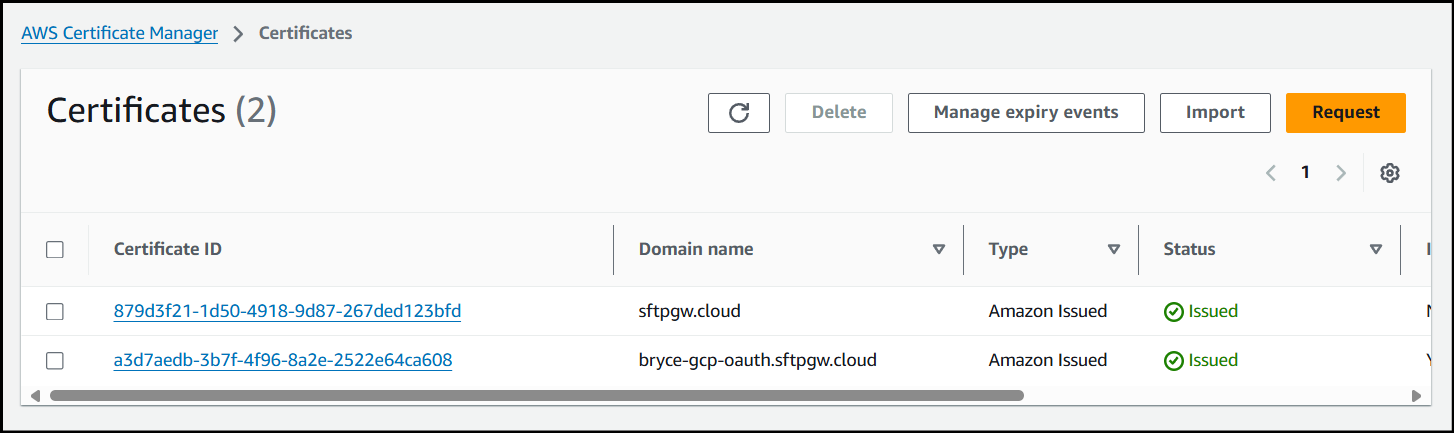The width and height of the screenshot is (1454, 433).
Task: Select checkbox for certificate a3d7aedb
Action: click(x=55, y=361)
